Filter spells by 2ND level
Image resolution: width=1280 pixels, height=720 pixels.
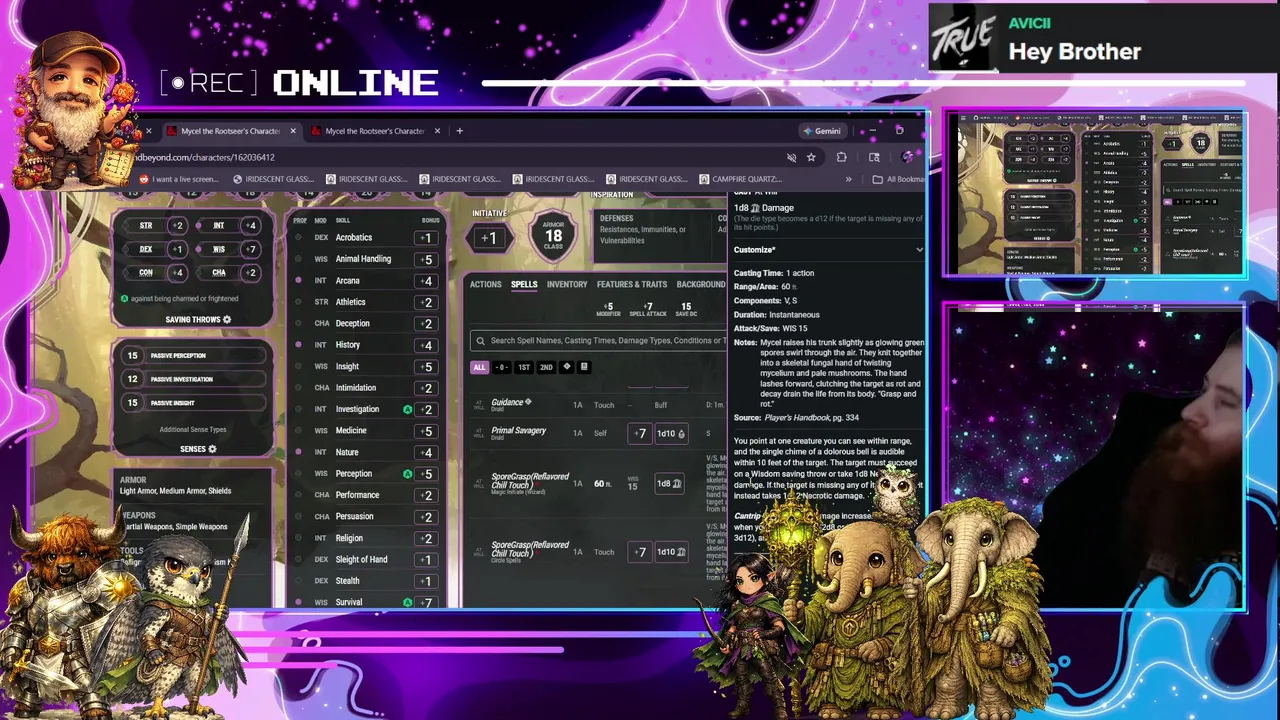546,367
